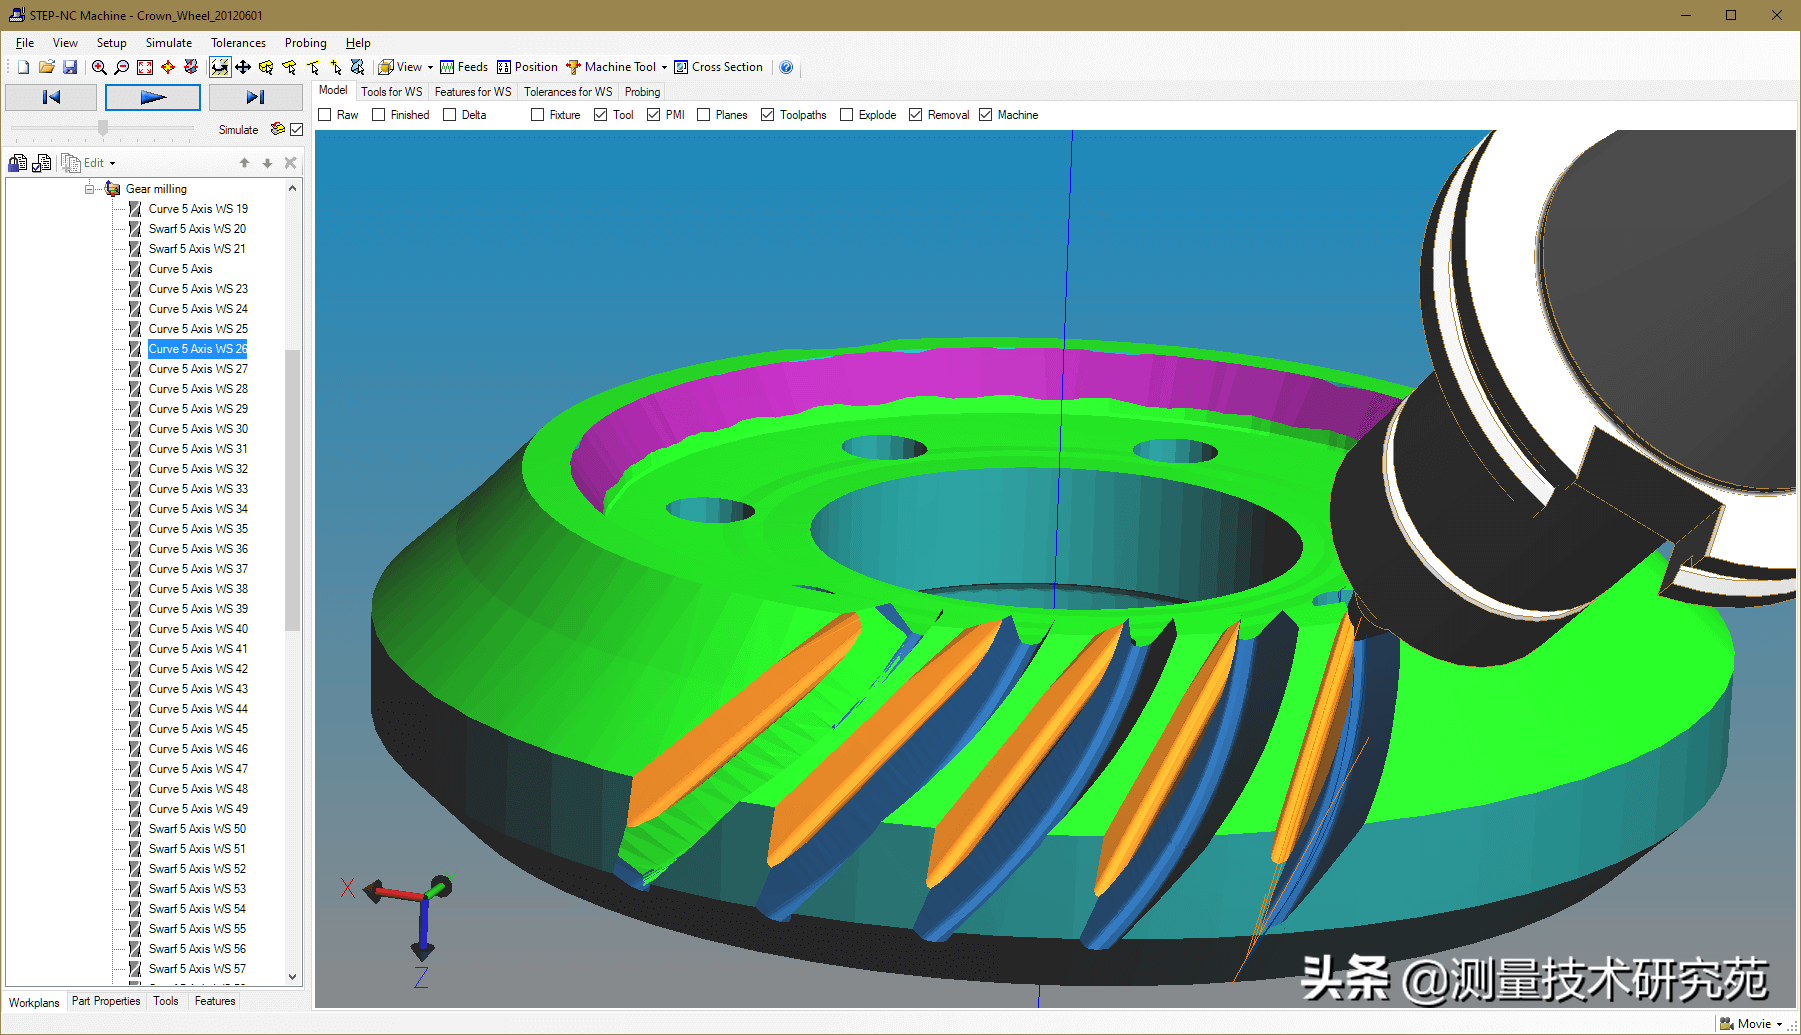The image size is (1801, 1035).
Task: Click the save file disk icon
Action: point(70,67)
